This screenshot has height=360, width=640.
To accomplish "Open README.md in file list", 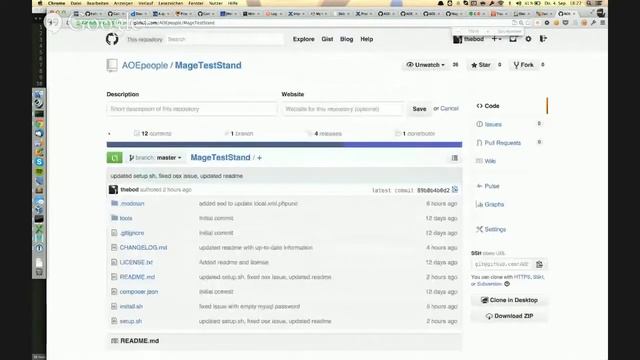I will 137,277.
